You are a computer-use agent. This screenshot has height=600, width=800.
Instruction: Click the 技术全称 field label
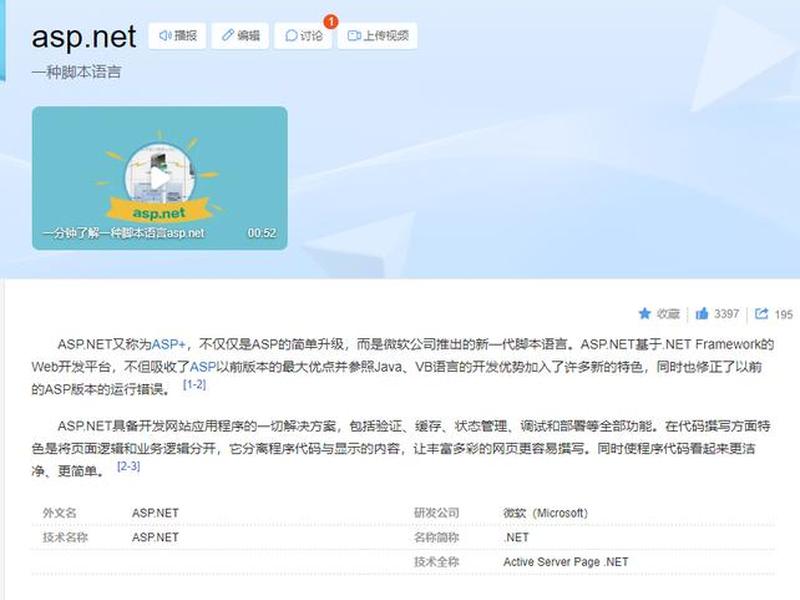point(437,562)
